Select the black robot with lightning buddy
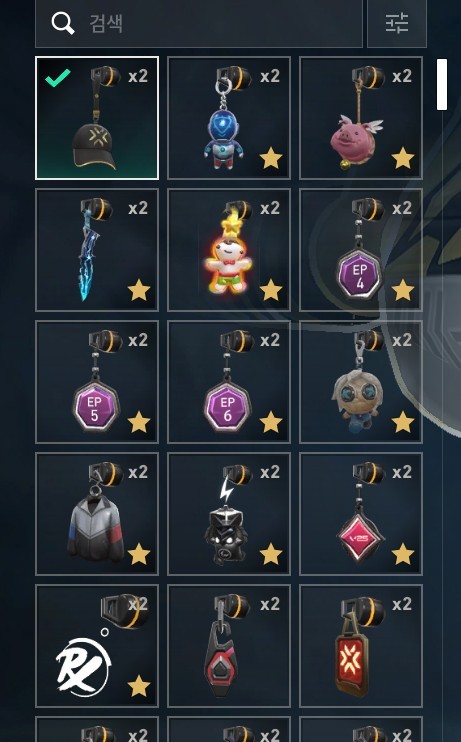The height and width of the screenshot is (742, 461). click(229, 514)
